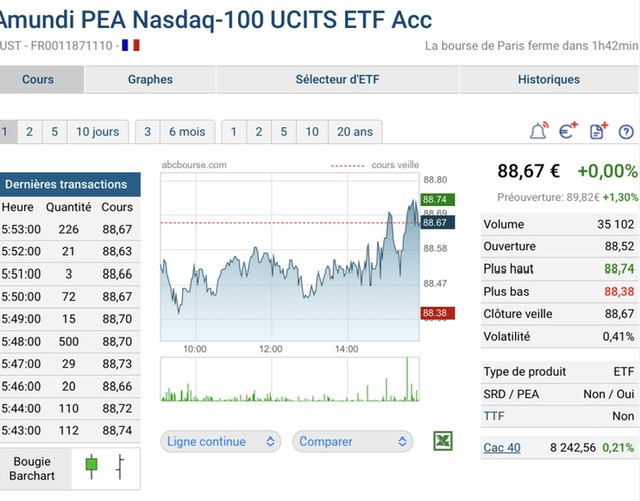Open the help question mark icon
Screen dimensions: 640x501
tap(626, 131)
